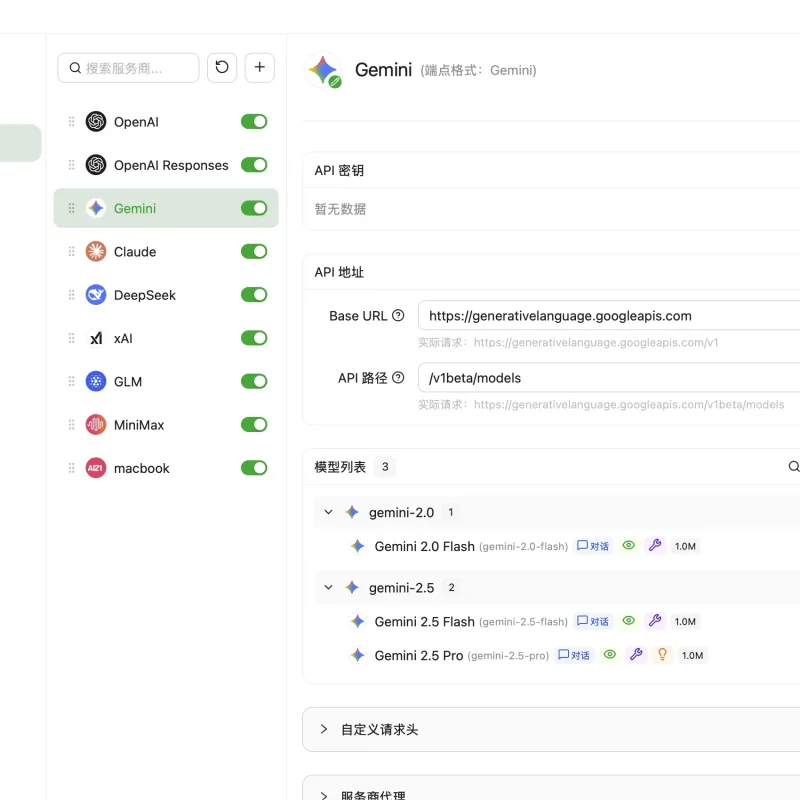
Task: Select the macbook provider entry
Action: 166,468
